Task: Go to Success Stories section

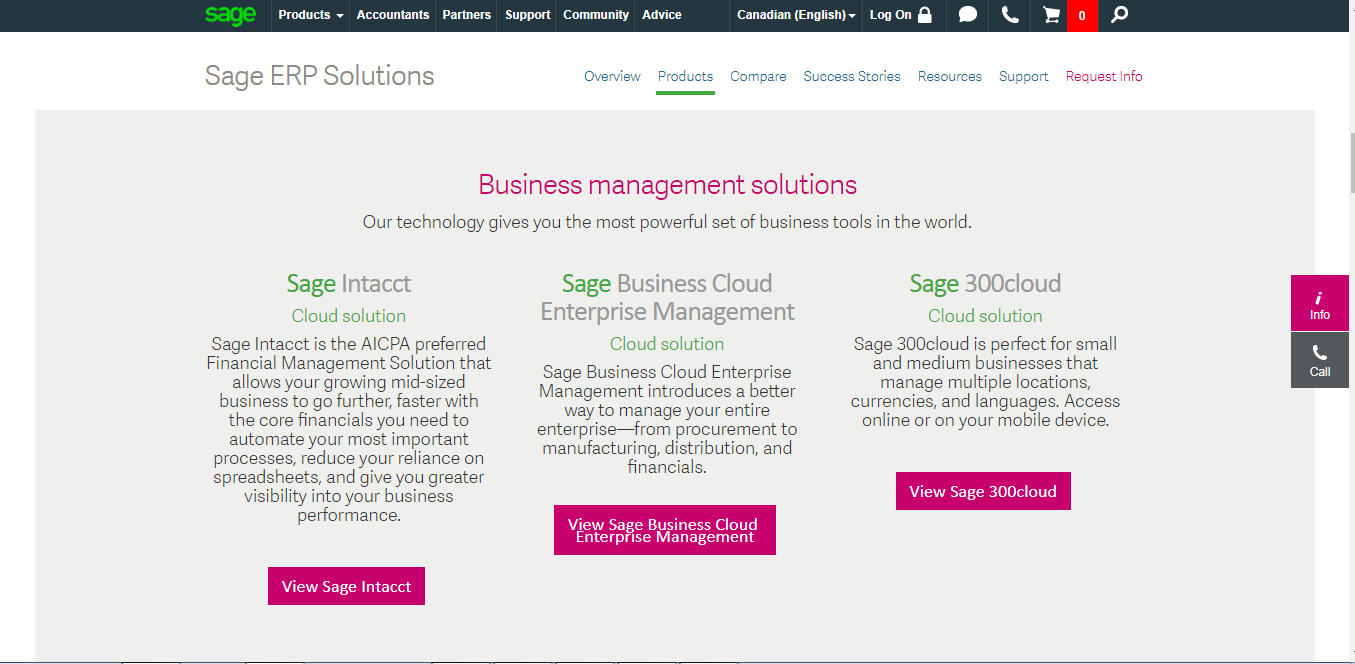Action: pyautogui.click(x=852, y=76)
